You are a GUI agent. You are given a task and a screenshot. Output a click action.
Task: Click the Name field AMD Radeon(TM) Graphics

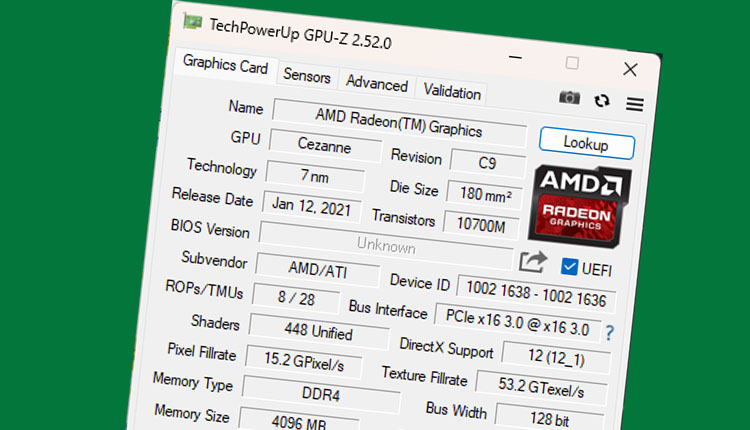point(400,123)
